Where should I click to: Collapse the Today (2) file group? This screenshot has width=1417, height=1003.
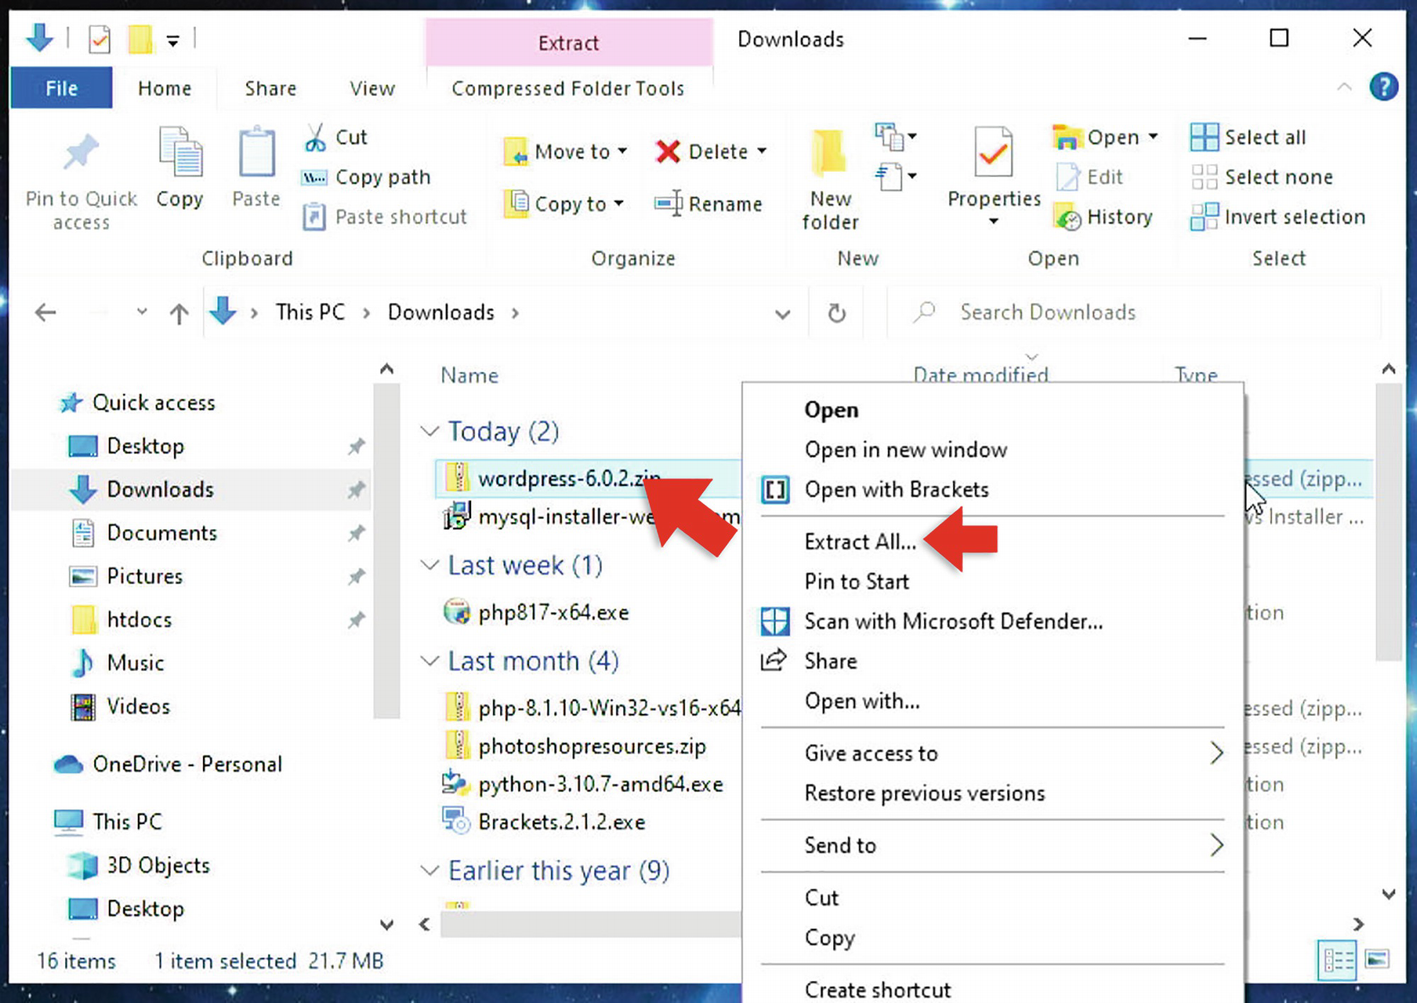430,431
